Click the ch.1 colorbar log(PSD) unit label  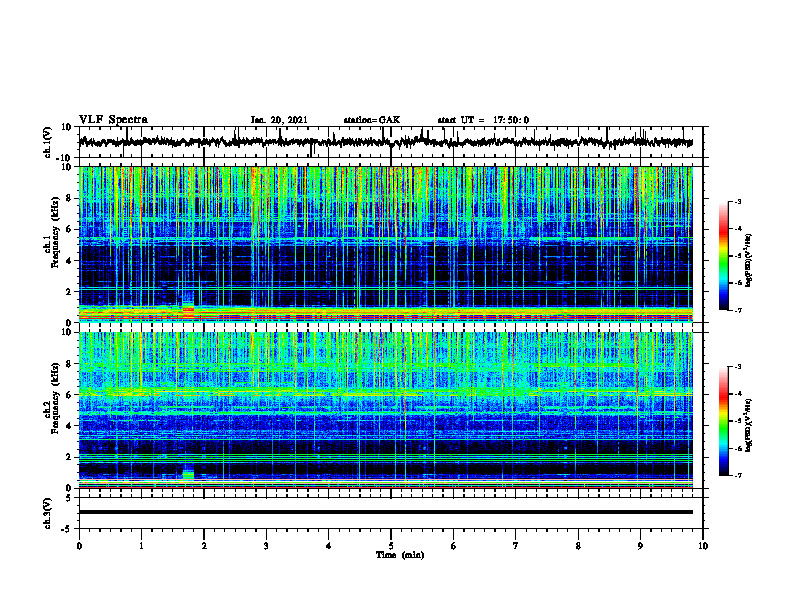(749, 261)
